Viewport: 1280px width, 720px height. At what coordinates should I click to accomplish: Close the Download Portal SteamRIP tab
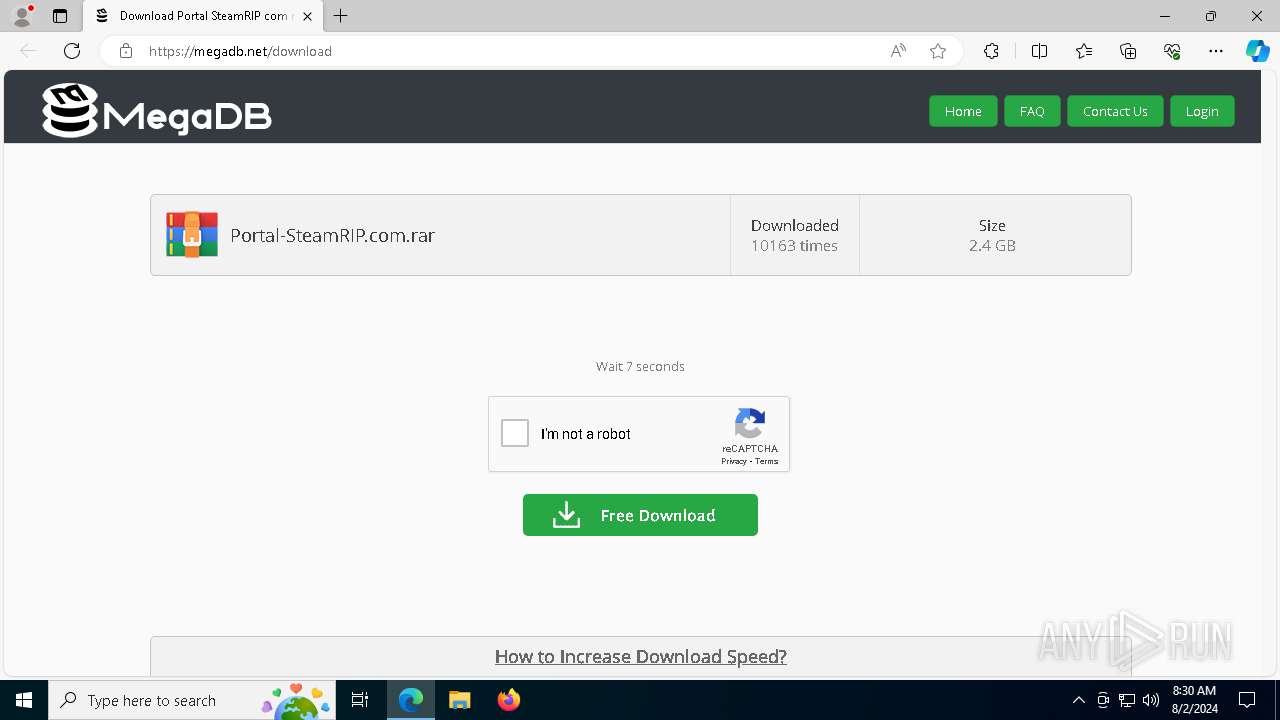pos(308,16)
